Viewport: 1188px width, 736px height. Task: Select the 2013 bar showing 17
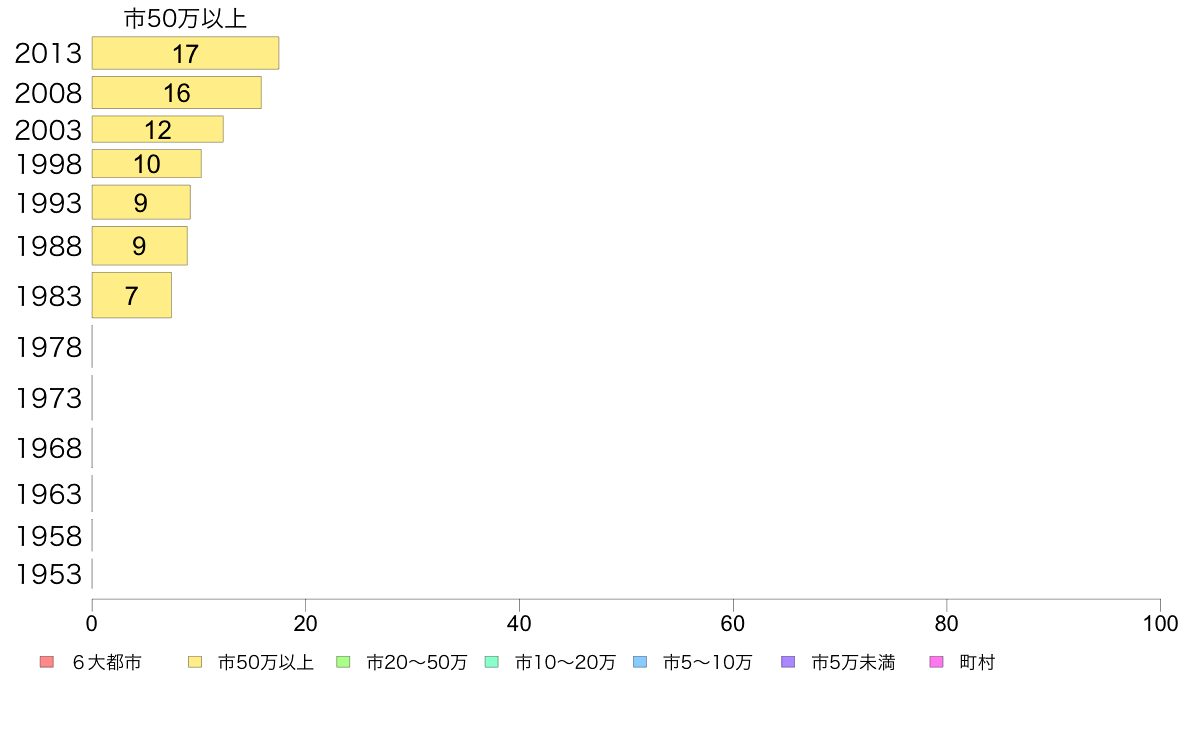(186, 53)
